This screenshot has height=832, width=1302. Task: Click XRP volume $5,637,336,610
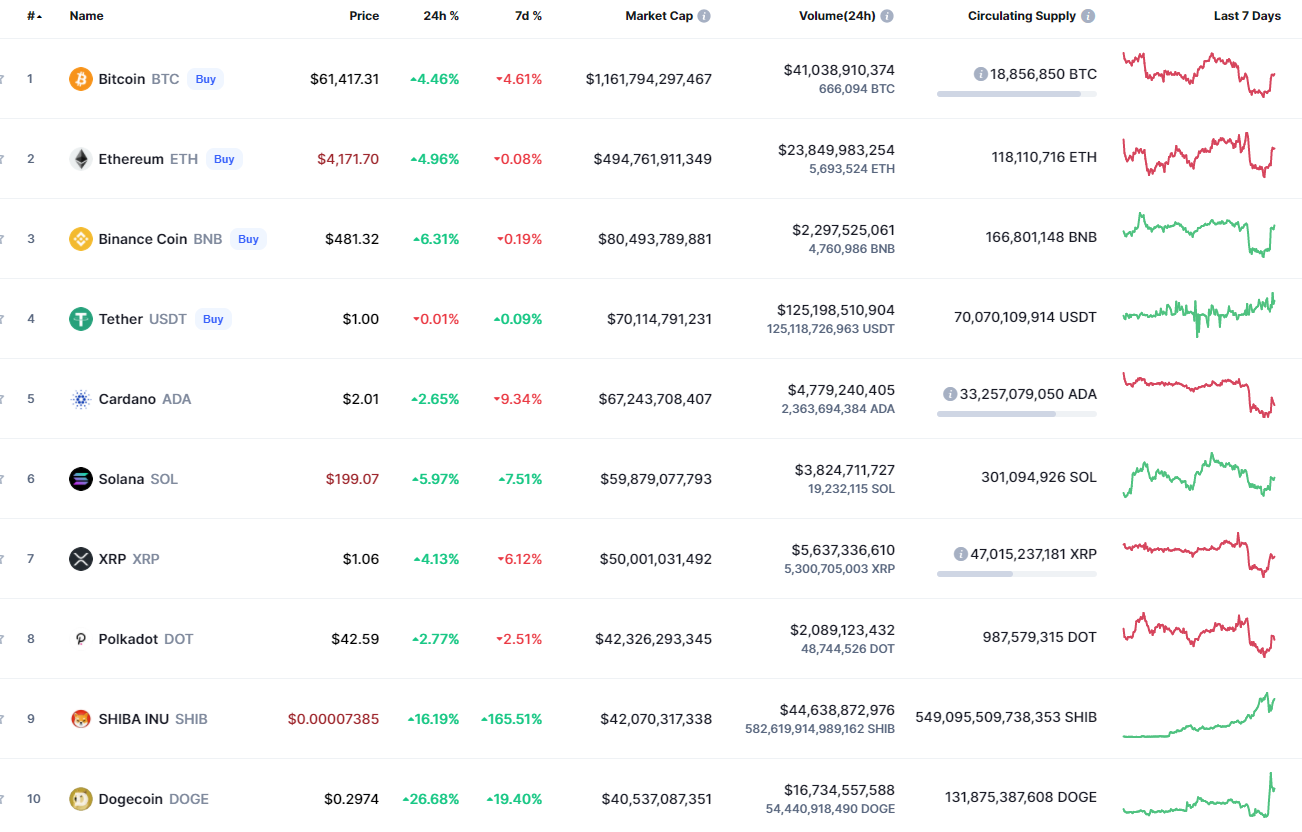point(841,550)
